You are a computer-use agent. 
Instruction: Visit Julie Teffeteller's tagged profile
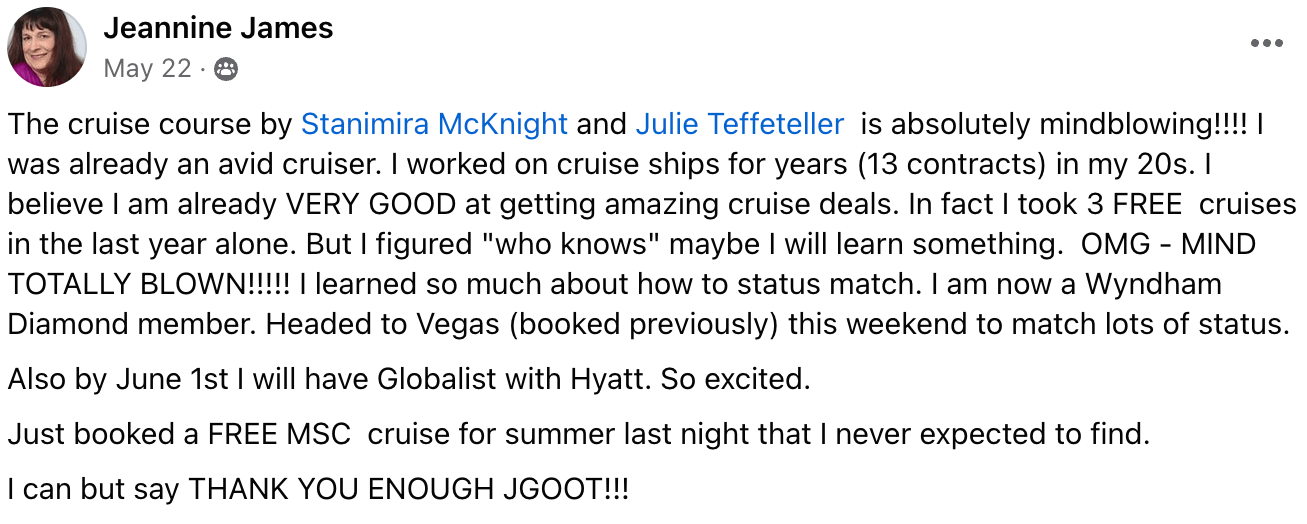[x=740, y=124]
